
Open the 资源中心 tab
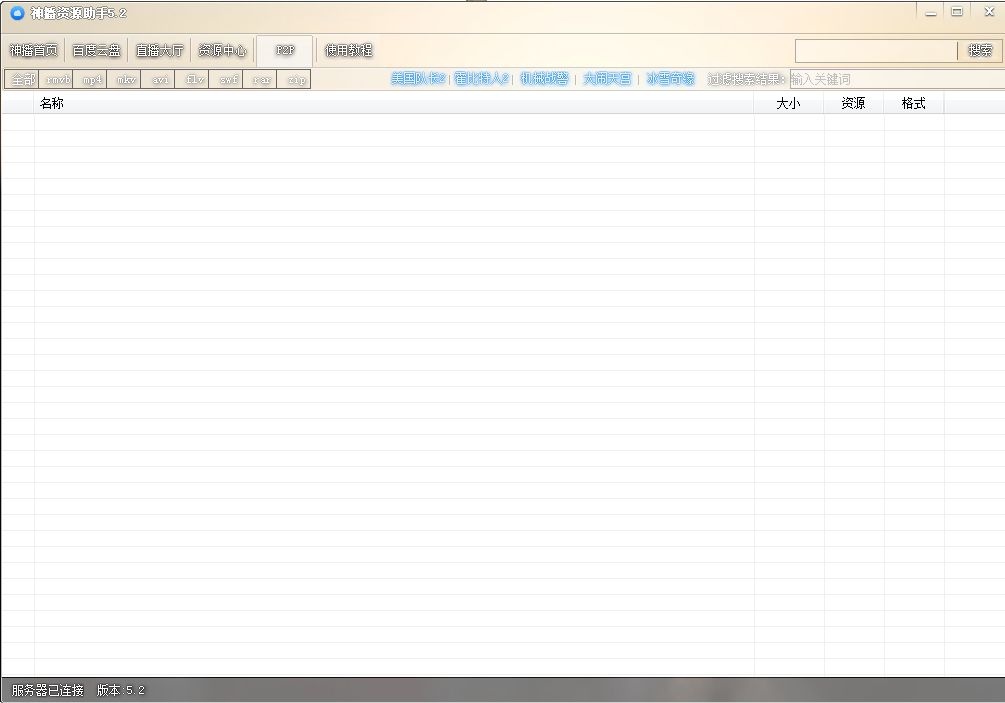pyautogui.click(x=222, y=51)
